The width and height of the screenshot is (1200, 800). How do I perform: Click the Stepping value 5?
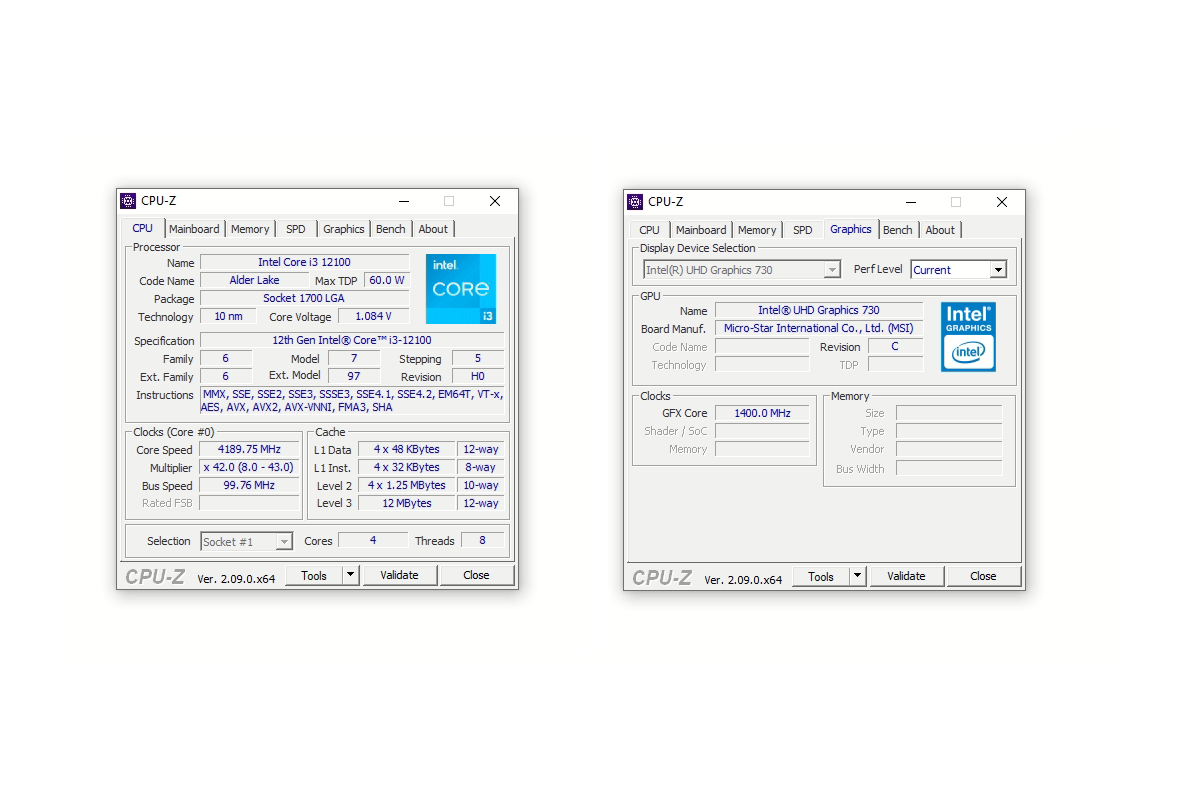[x=478, y=358]
